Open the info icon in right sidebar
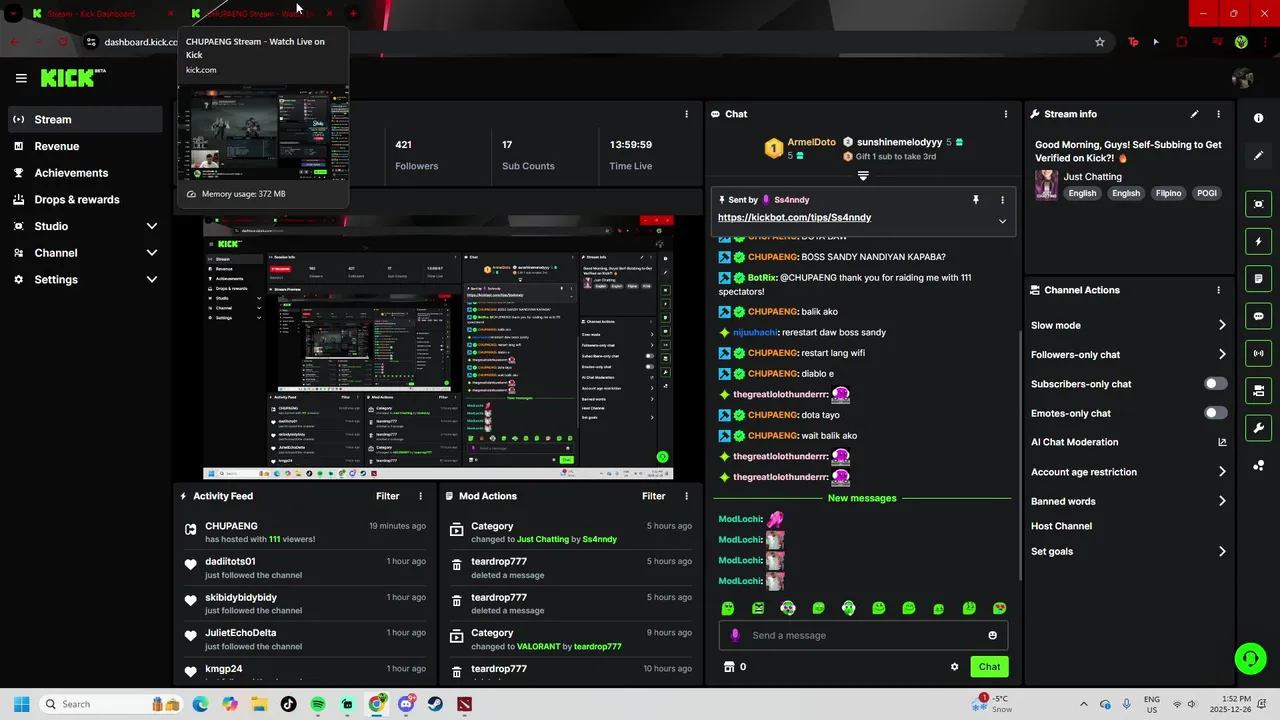The width and height of the screenshot is (1280, 720). click(x=1258, y=118)
